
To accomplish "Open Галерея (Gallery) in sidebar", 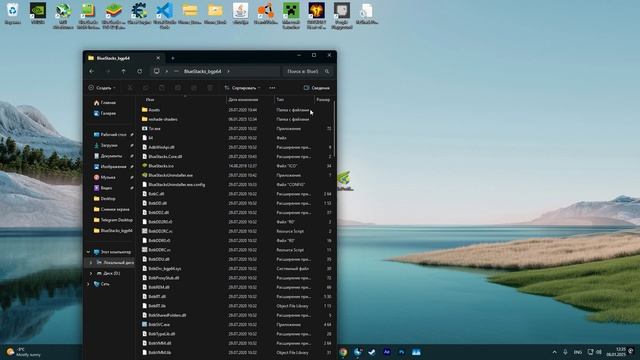I will [x=105, y=113].
